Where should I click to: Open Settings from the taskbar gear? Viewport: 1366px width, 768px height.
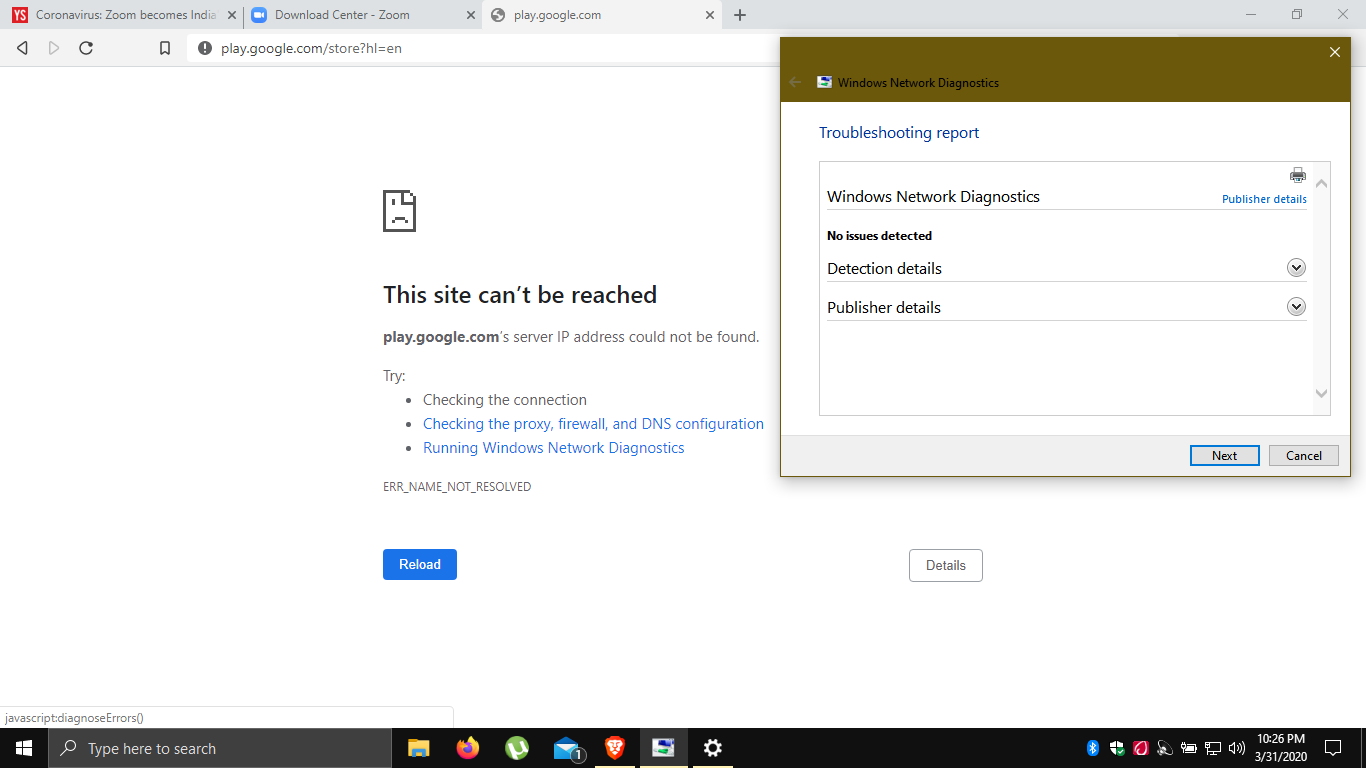point(712,748)
